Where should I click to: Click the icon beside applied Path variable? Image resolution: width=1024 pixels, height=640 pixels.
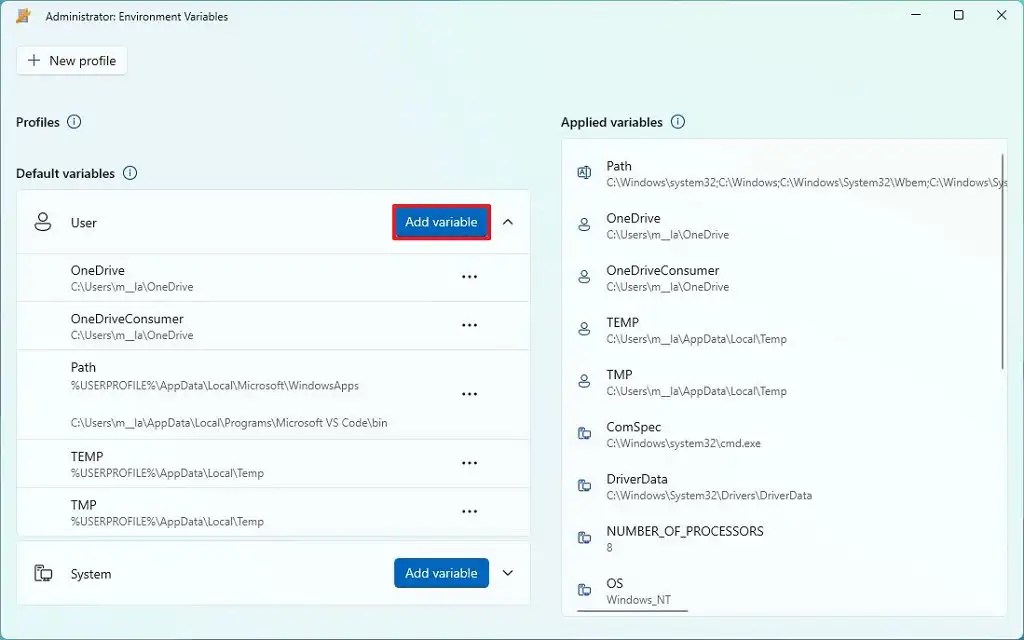(584, 172)
